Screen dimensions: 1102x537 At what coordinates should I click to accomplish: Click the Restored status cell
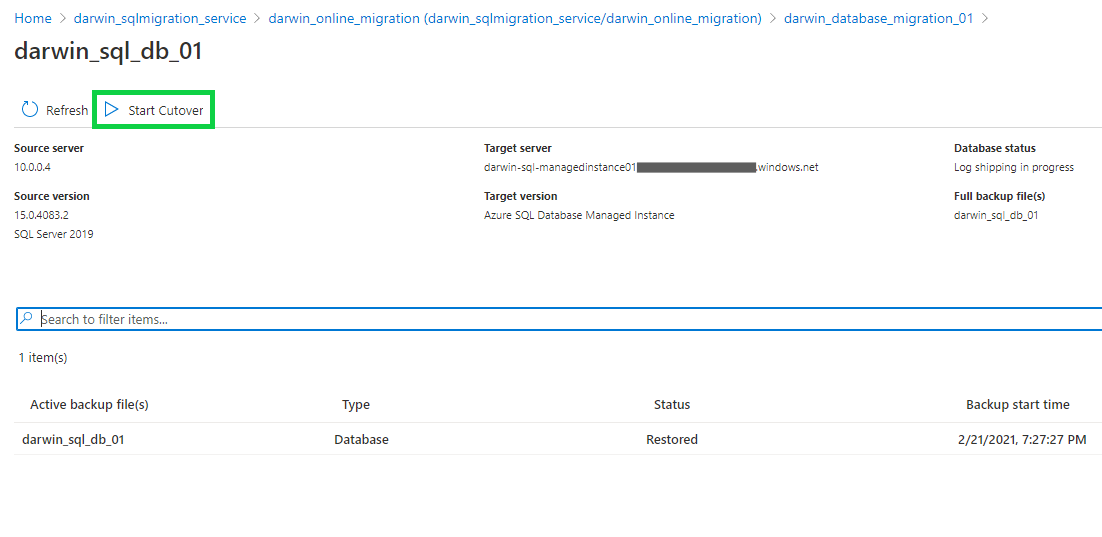(x=672, y=440)
